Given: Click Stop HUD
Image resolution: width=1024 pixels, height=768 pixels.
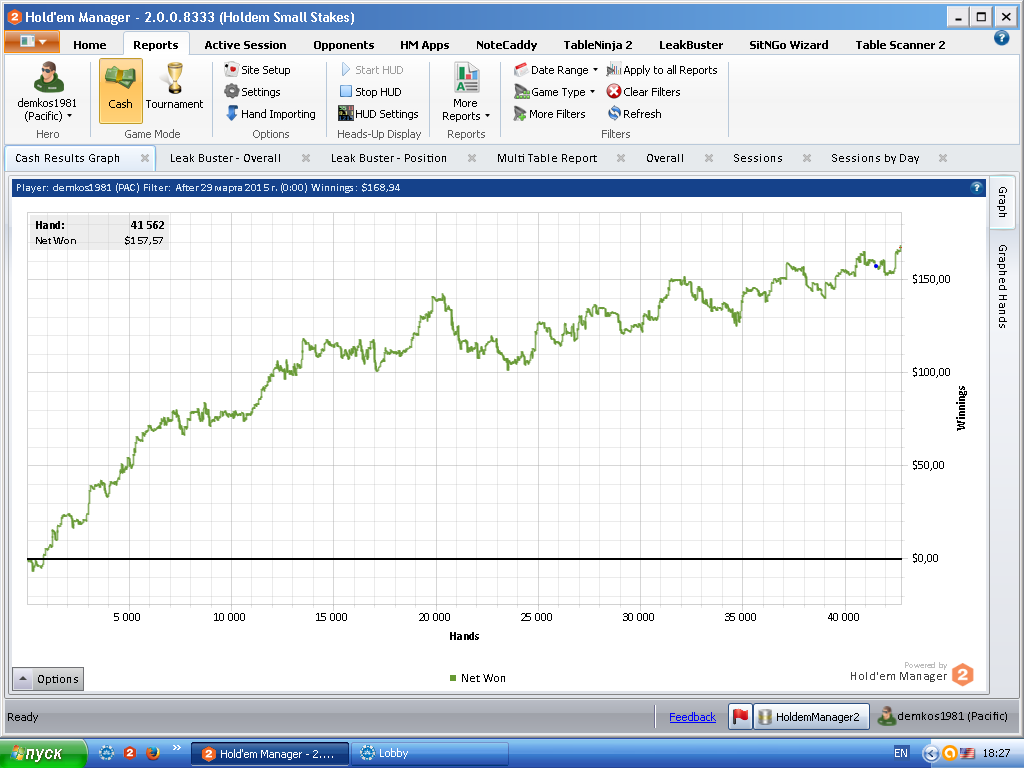Looking at the screenshot, I should [x=370, y=92].
